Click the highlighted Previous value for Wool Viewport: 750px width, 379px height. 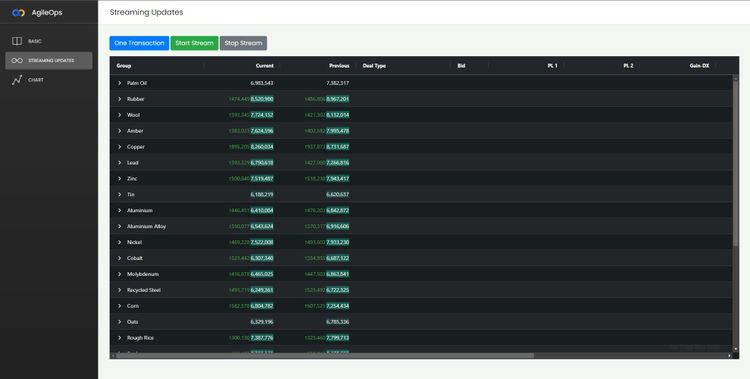point(338,115)
